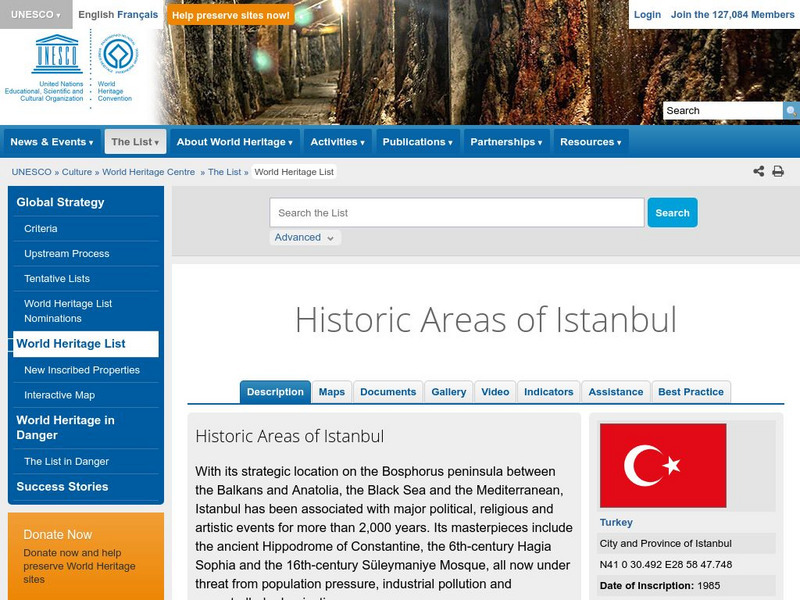The width and height of the screenshot is (800, 600).
Task: Expand the Partnerships menu
Action: tap(506, 142)
